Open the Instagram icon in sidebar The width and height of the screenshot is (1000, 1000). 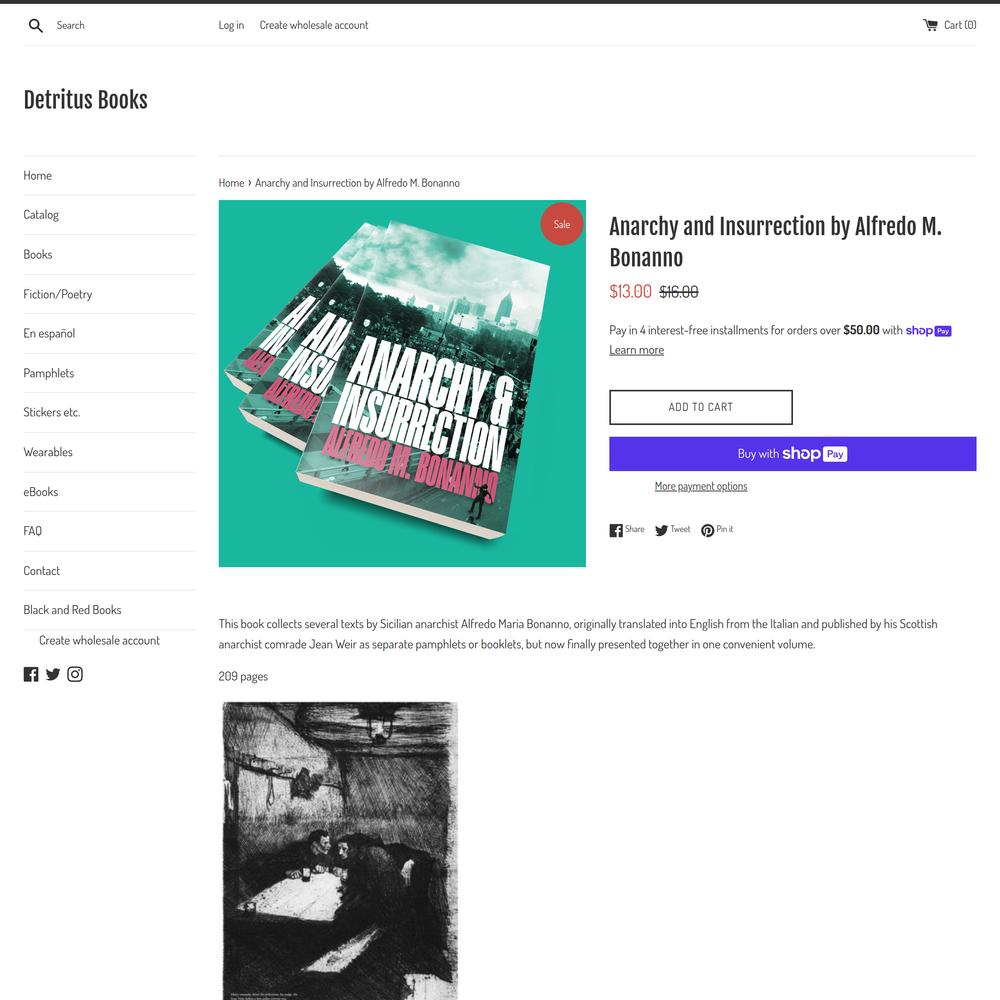(75, 674)
